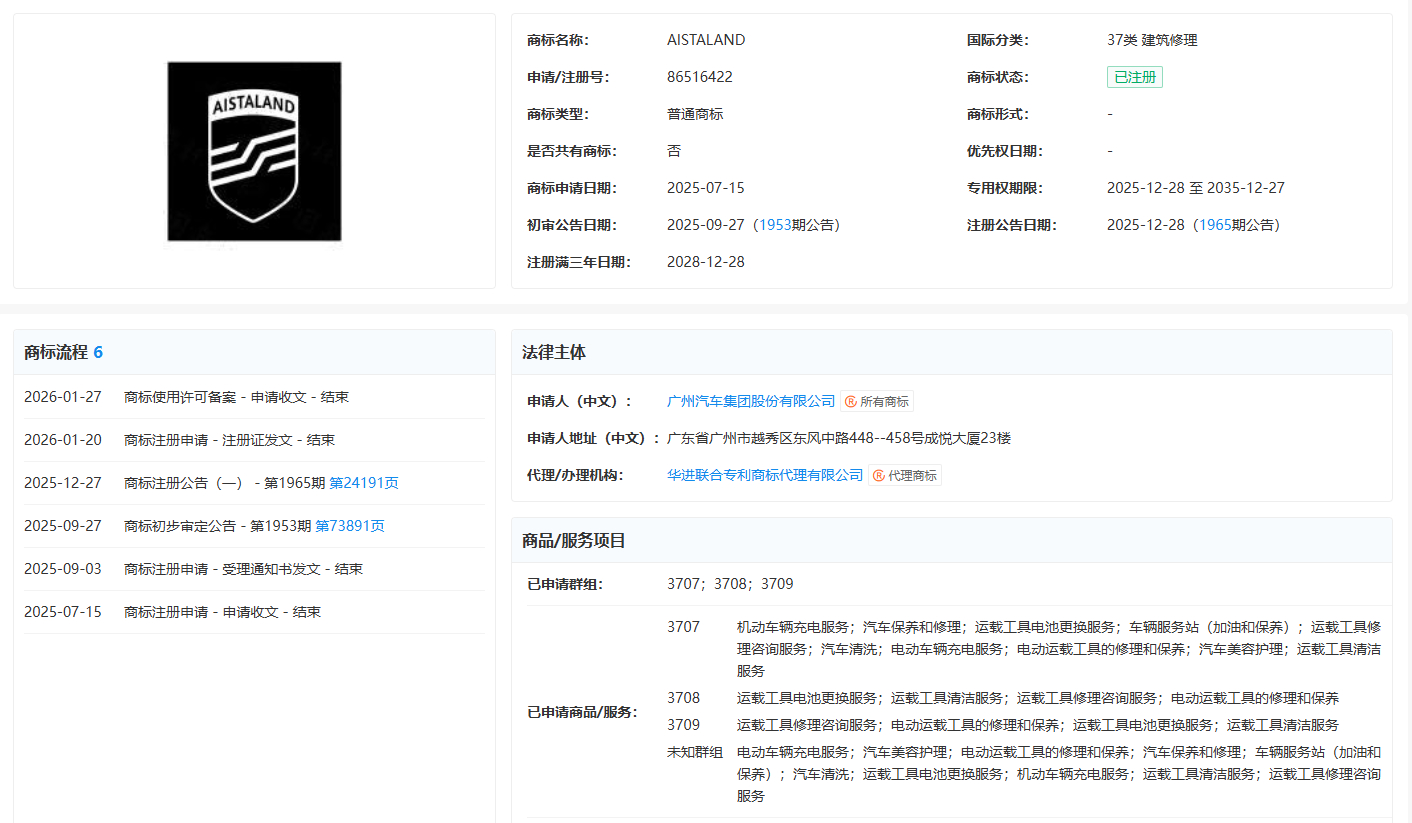
Task: Click 第24191页 page link in 商标流程
Action: [x=363, y=482]
